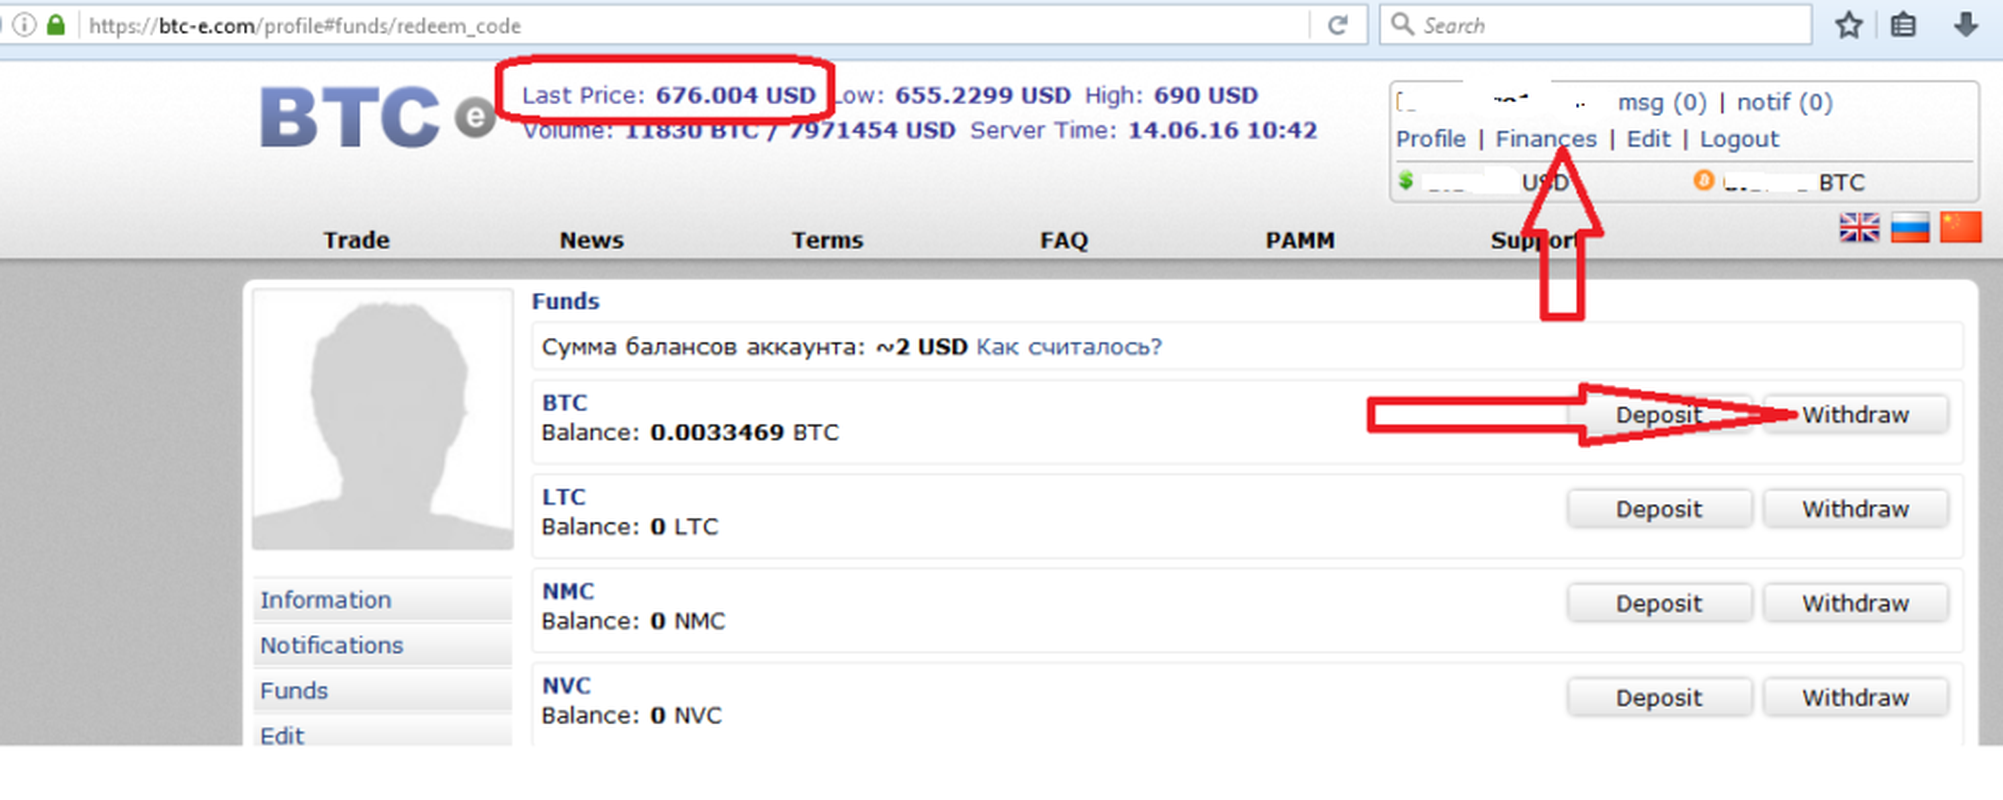This screenshot has width=2003, height=800.
Task: Click the Logout link
Action: click(x=1739, y=139)
